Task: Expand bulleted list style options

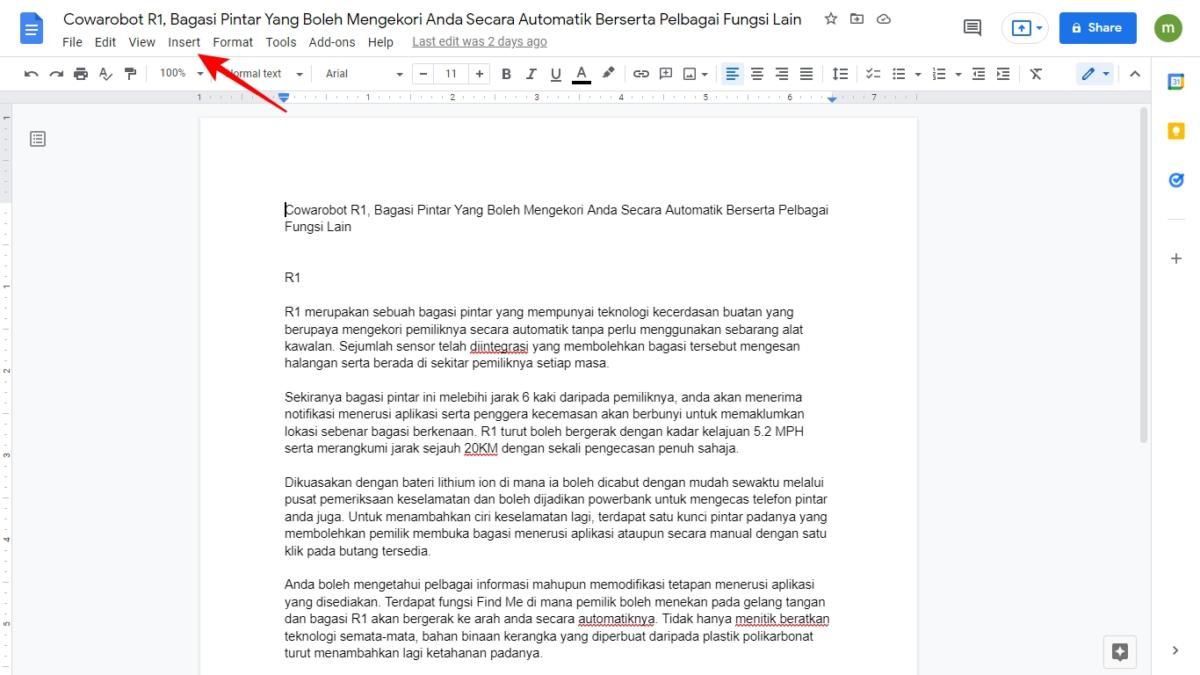Action: click(x=918, y=74)
